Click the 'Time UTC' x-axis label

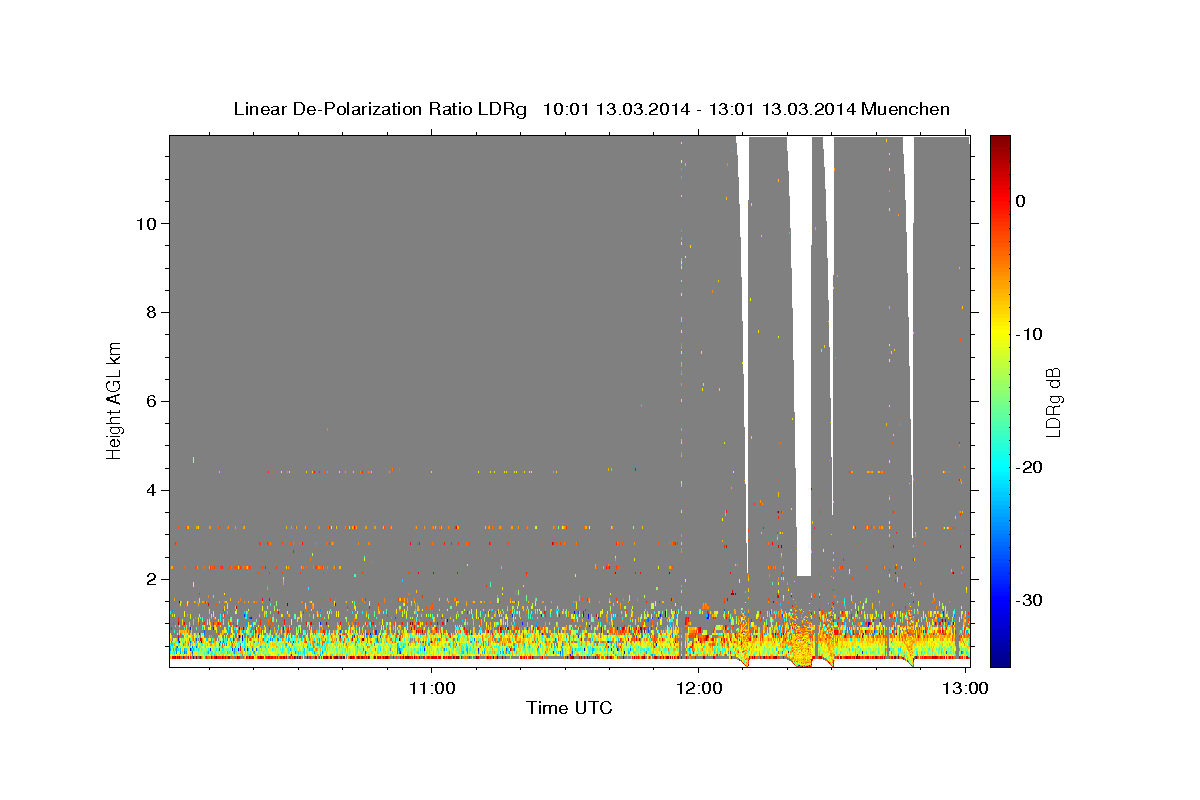click(x=569, y=708)
